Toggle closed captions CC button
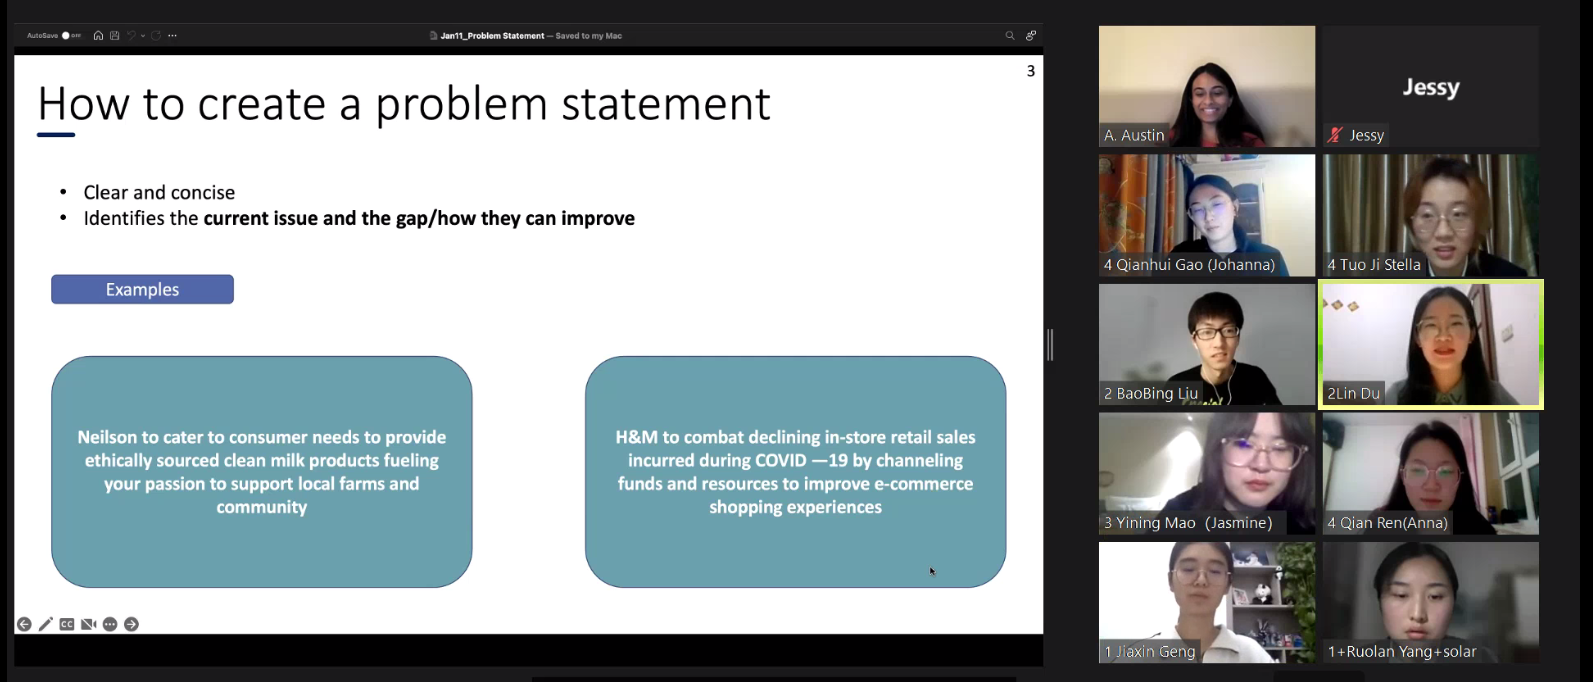This screenshot has width=1593, height=682. [x=67, y=625]
